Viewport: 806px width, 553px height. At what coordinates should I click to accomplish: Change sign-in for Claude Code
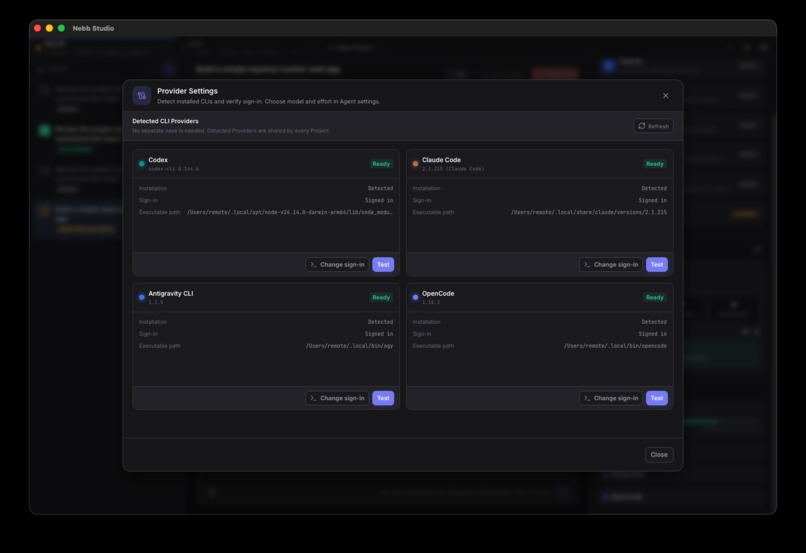611,264
